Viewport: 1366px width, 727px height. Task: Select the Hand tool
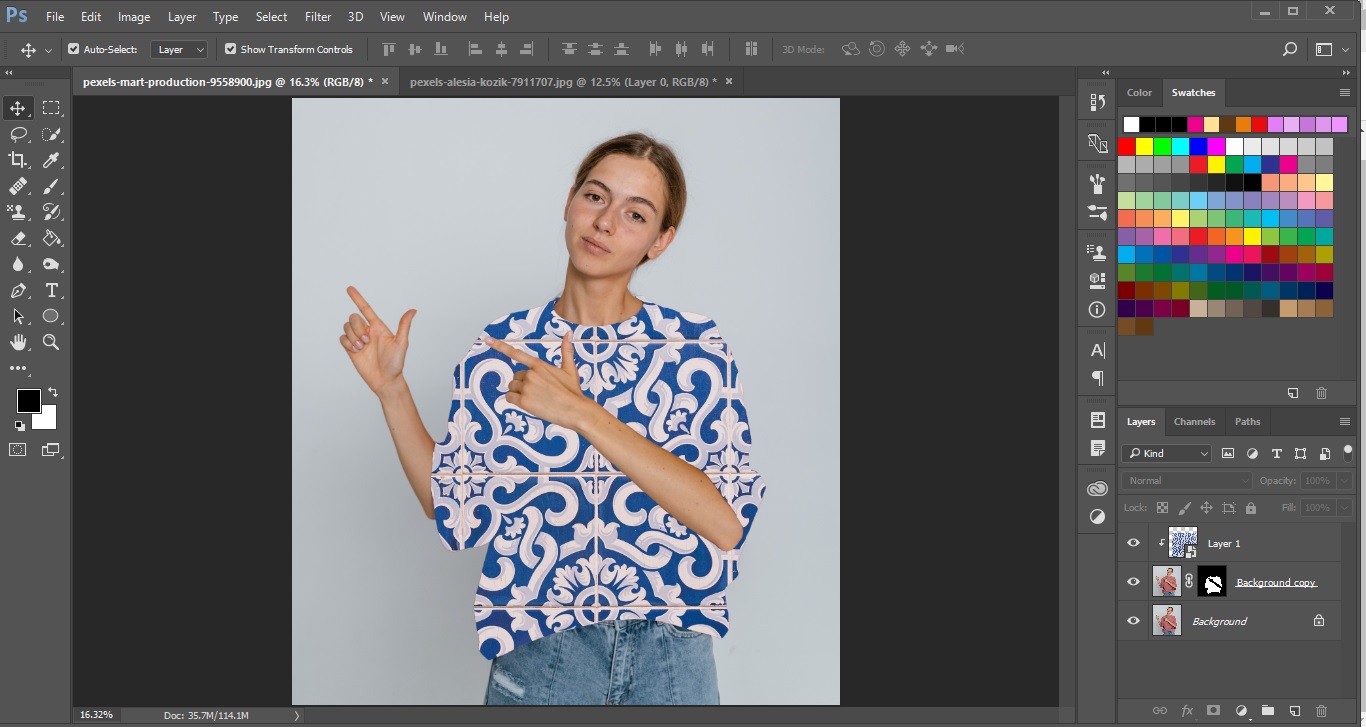click(18, 342)
